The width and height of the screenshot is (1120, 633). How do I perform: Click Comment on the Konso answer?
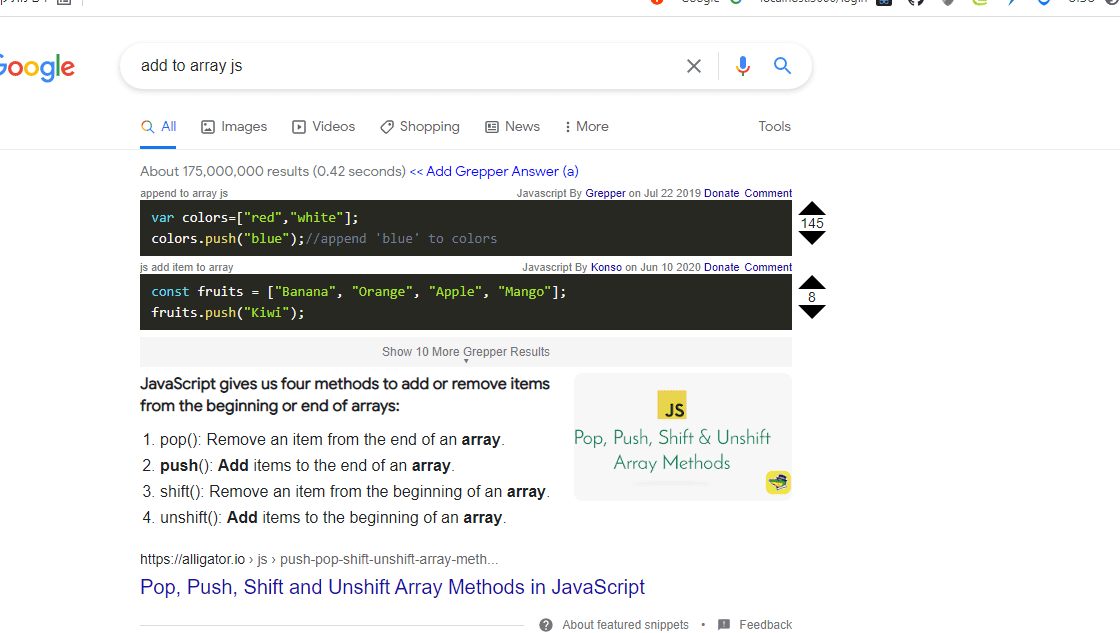(768, 267)
